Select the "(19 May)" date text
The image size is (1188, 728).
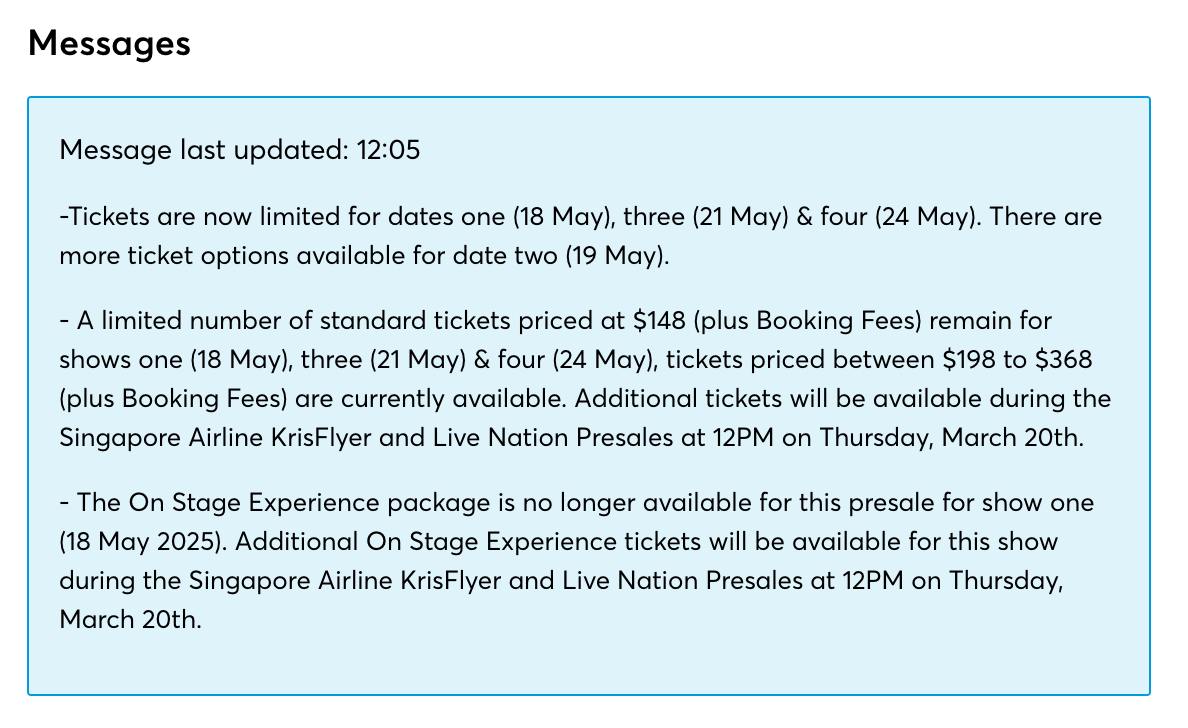[617, 256]
